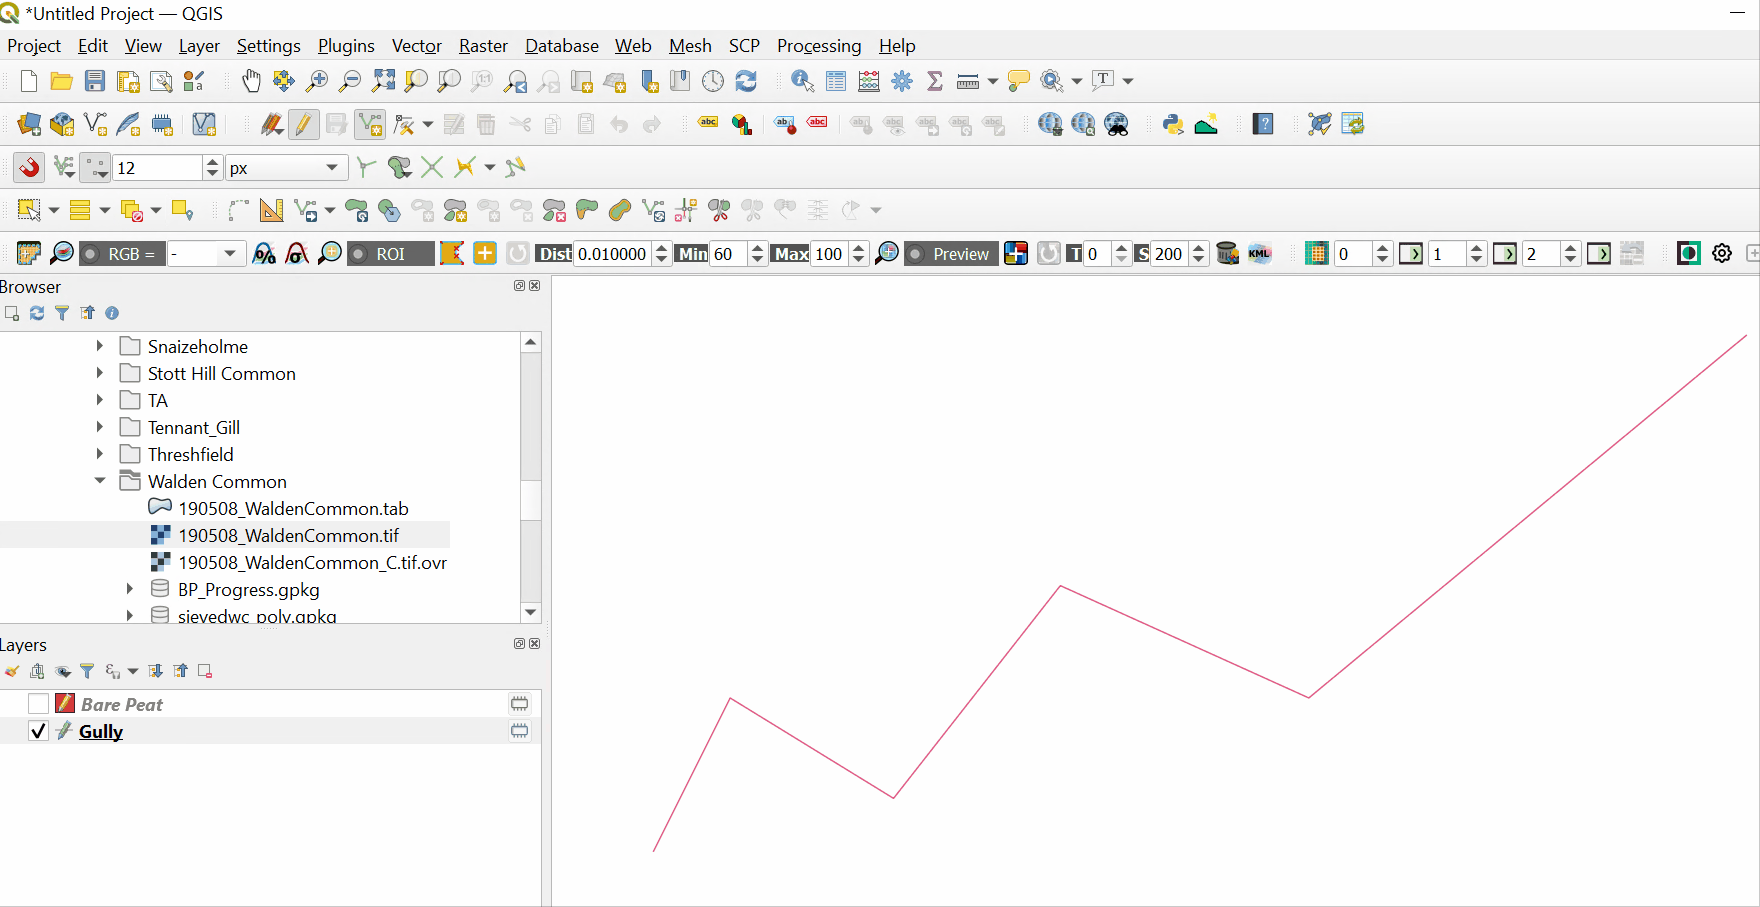The image size is (1760, 907).
Task: Open the Raster menu
Action: coord(483,46)
